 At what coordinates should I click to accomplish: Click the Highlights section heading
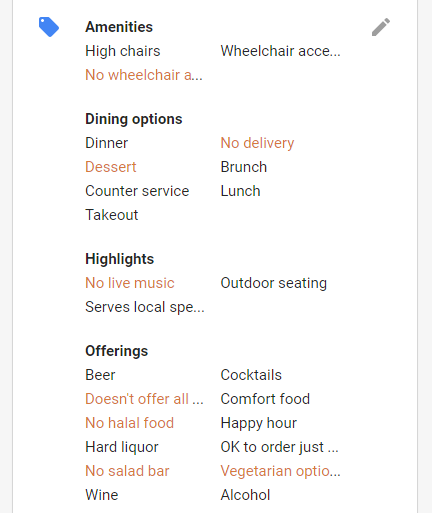tap(119, 259)
